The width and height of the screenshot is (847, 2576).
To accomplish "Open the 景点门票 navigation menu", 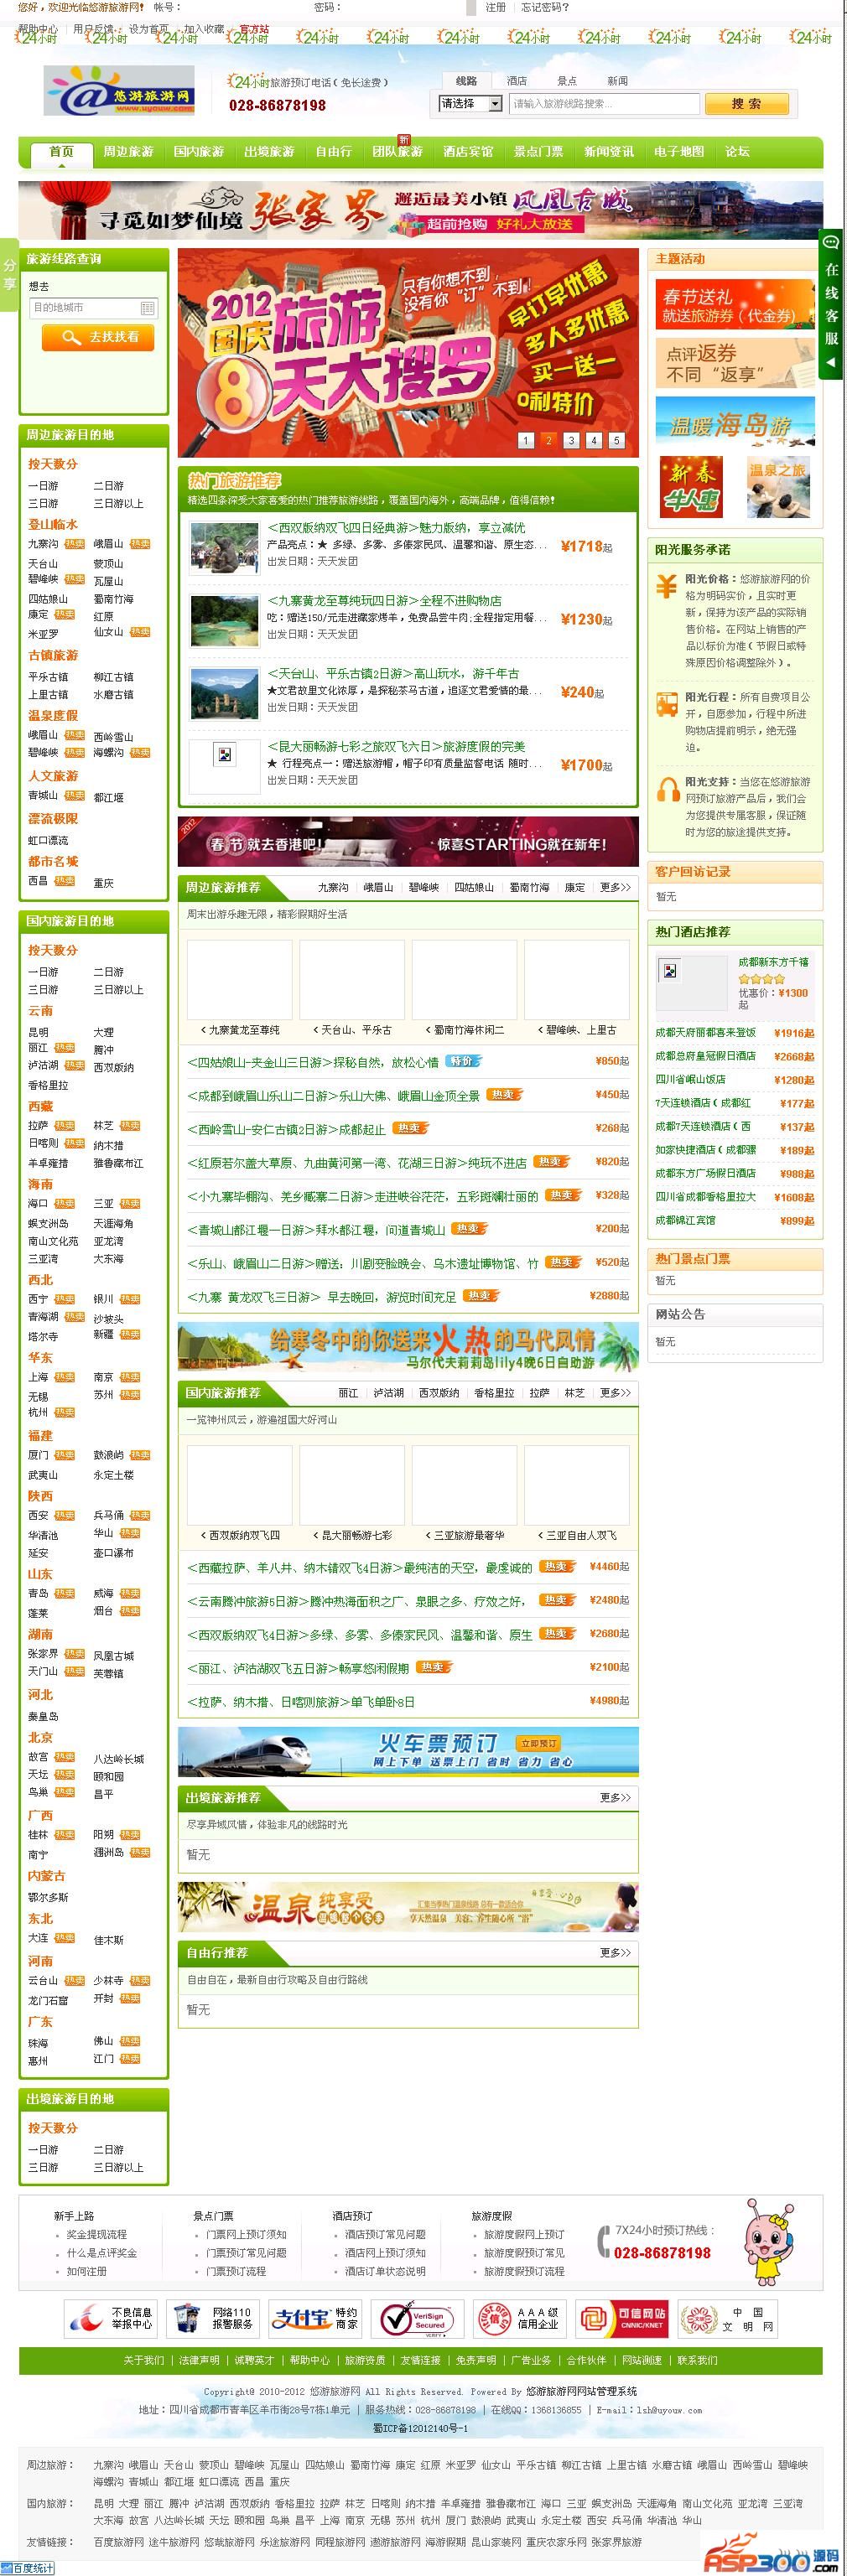I will click(x=538, y=152).
